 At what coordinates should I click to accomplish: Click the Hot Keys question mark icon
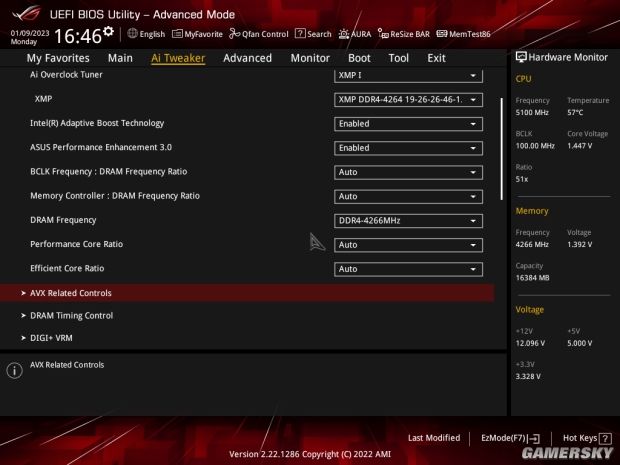(x=605, y=439)
